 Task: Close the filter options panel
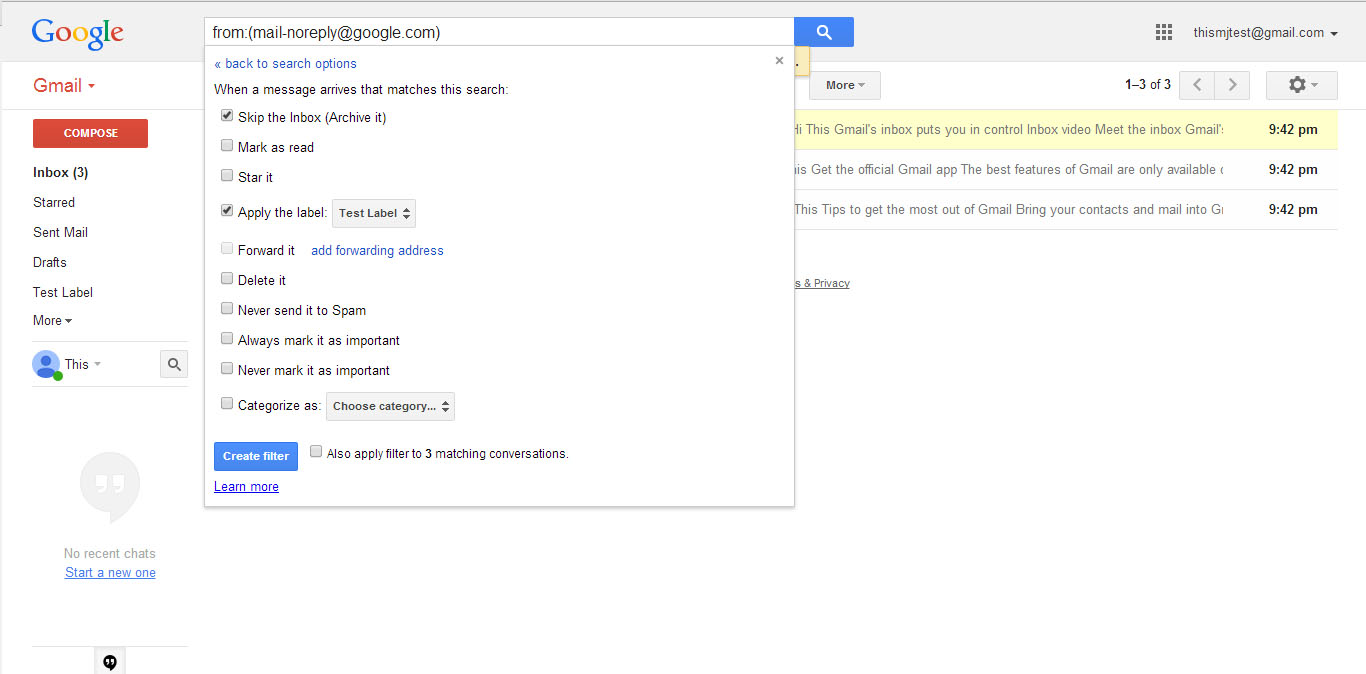779,61
